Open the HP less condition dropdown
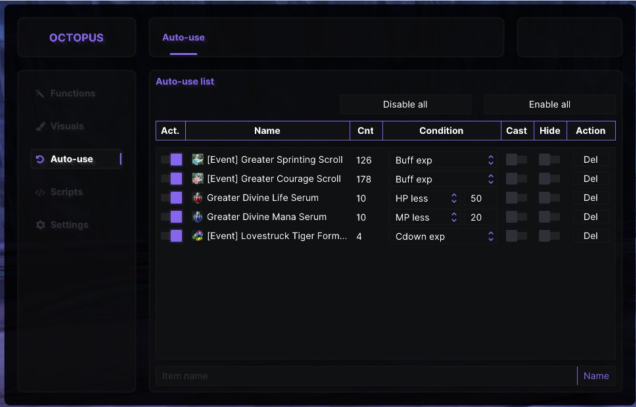 pos(425,198)
